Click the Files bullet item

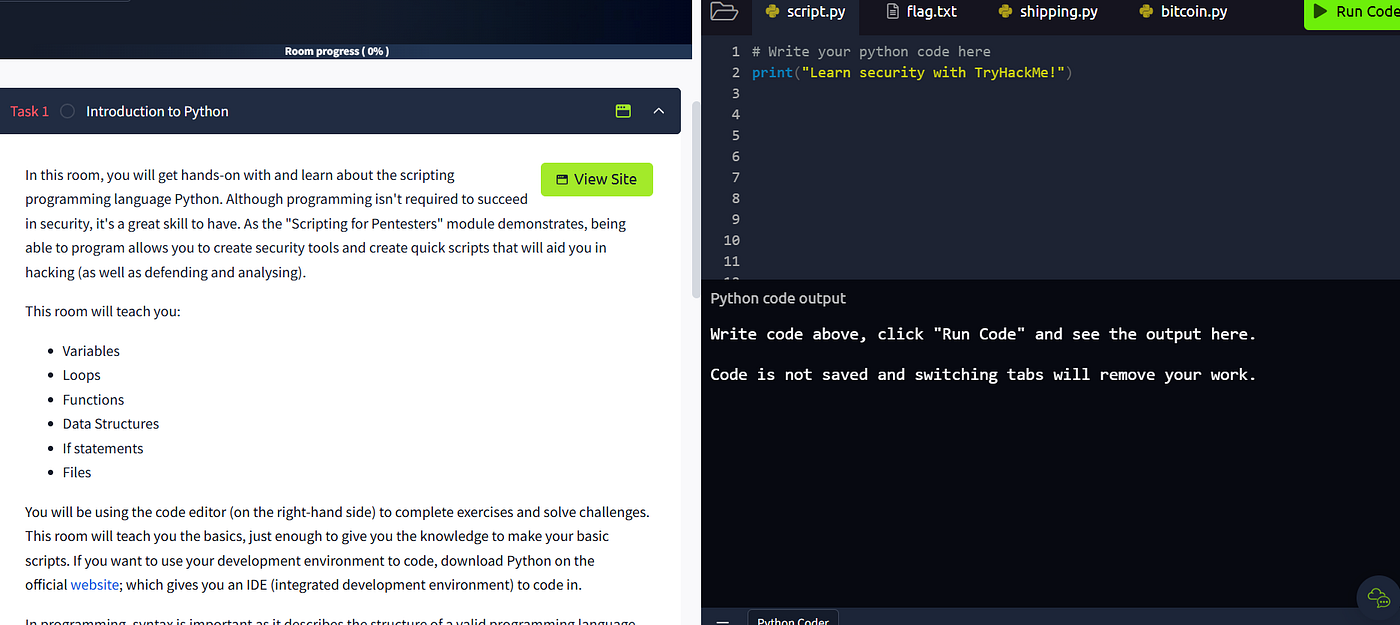[77, 472]
